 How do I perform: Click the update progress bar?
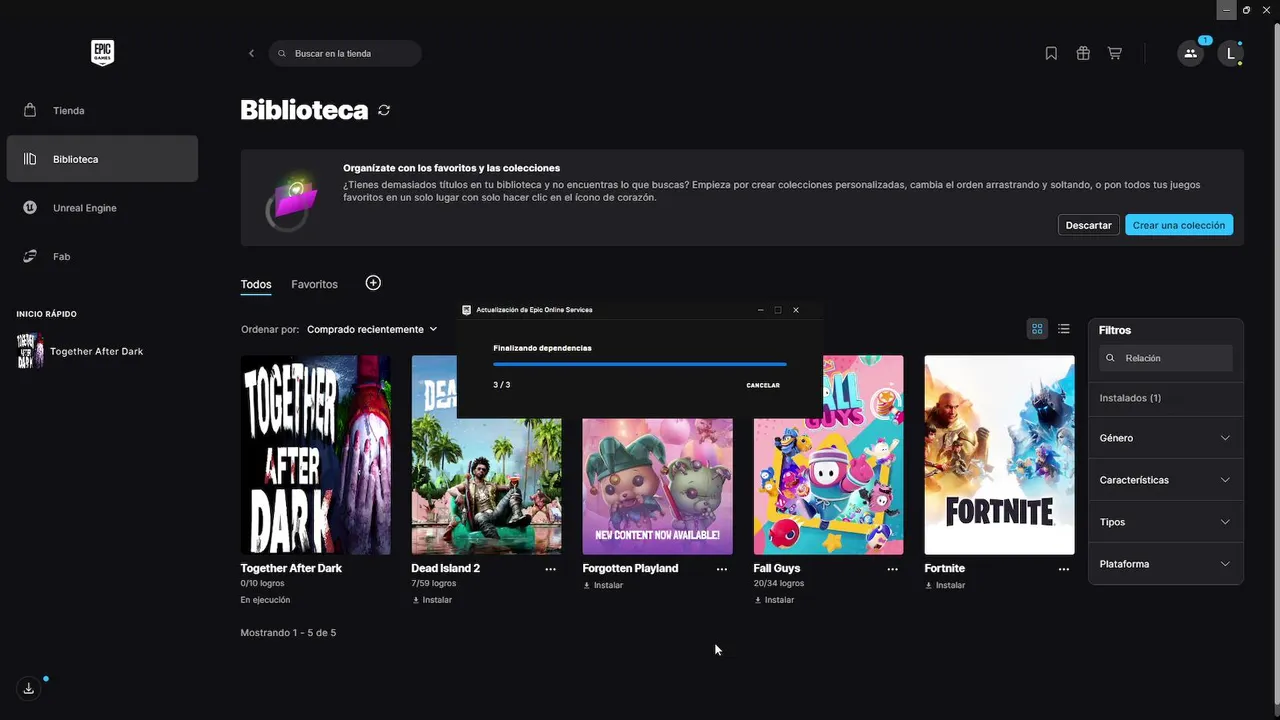640,364
